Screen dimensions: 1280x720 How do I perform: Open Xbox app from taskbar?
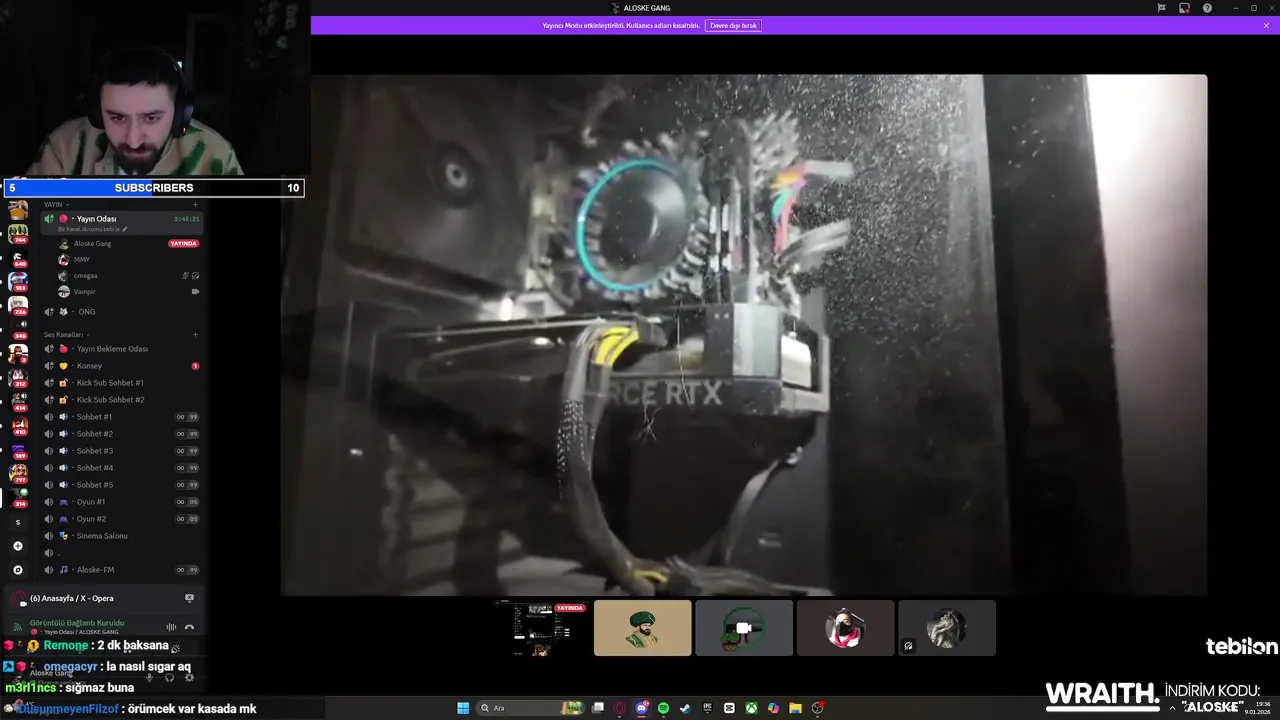point(751,708)
